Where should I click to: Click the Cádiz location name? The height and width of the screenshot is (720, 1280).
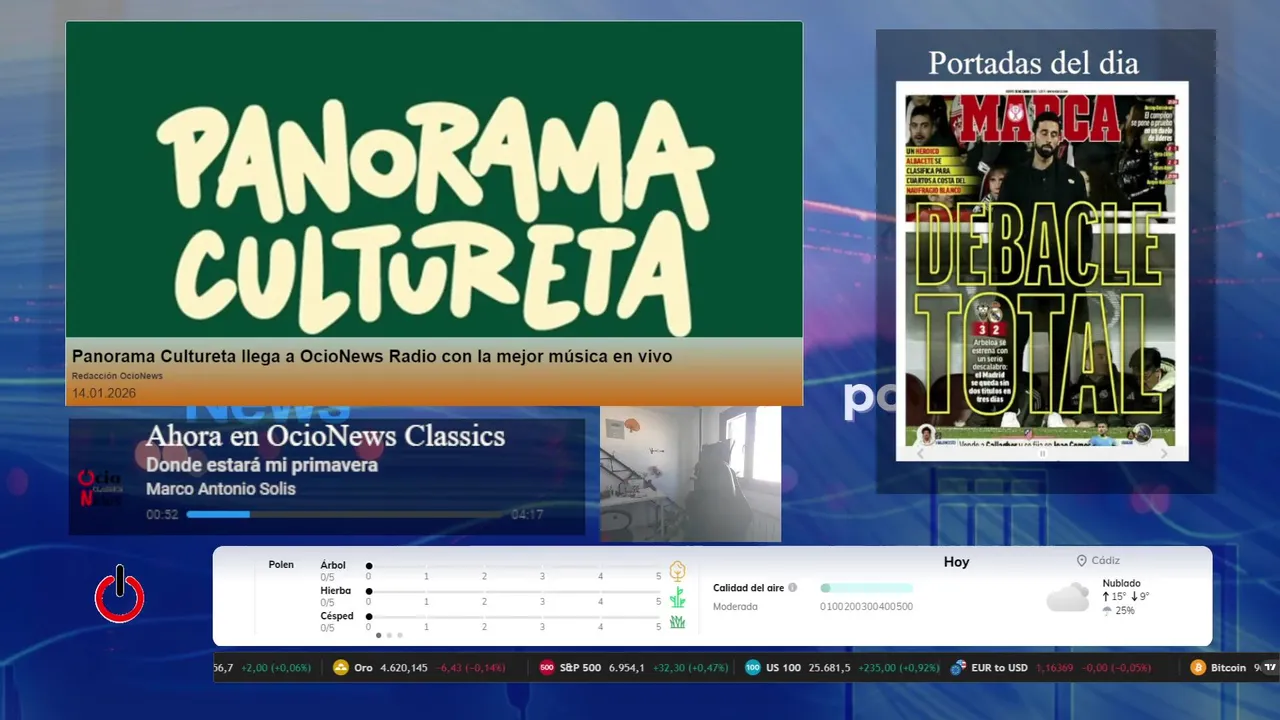coord(1106,561)
